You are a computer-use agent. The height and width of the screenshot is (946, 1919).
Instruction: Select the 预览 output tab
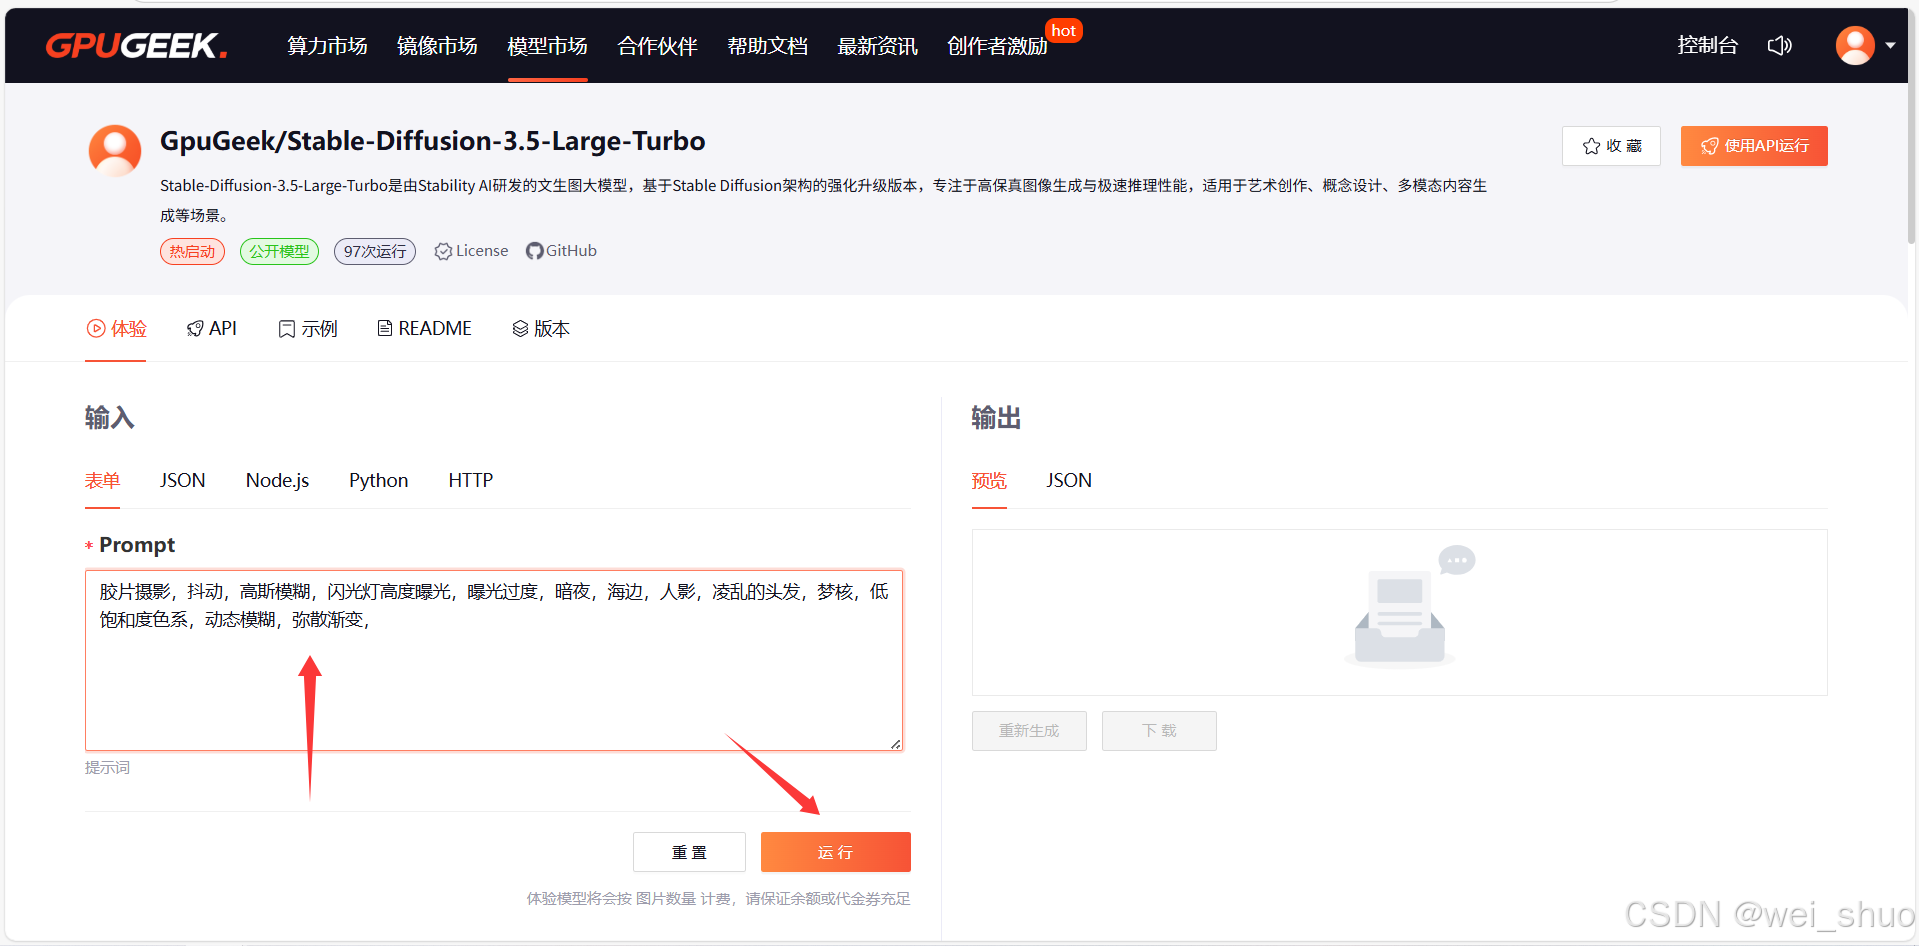pyautogui.click(x=989, y=481)
